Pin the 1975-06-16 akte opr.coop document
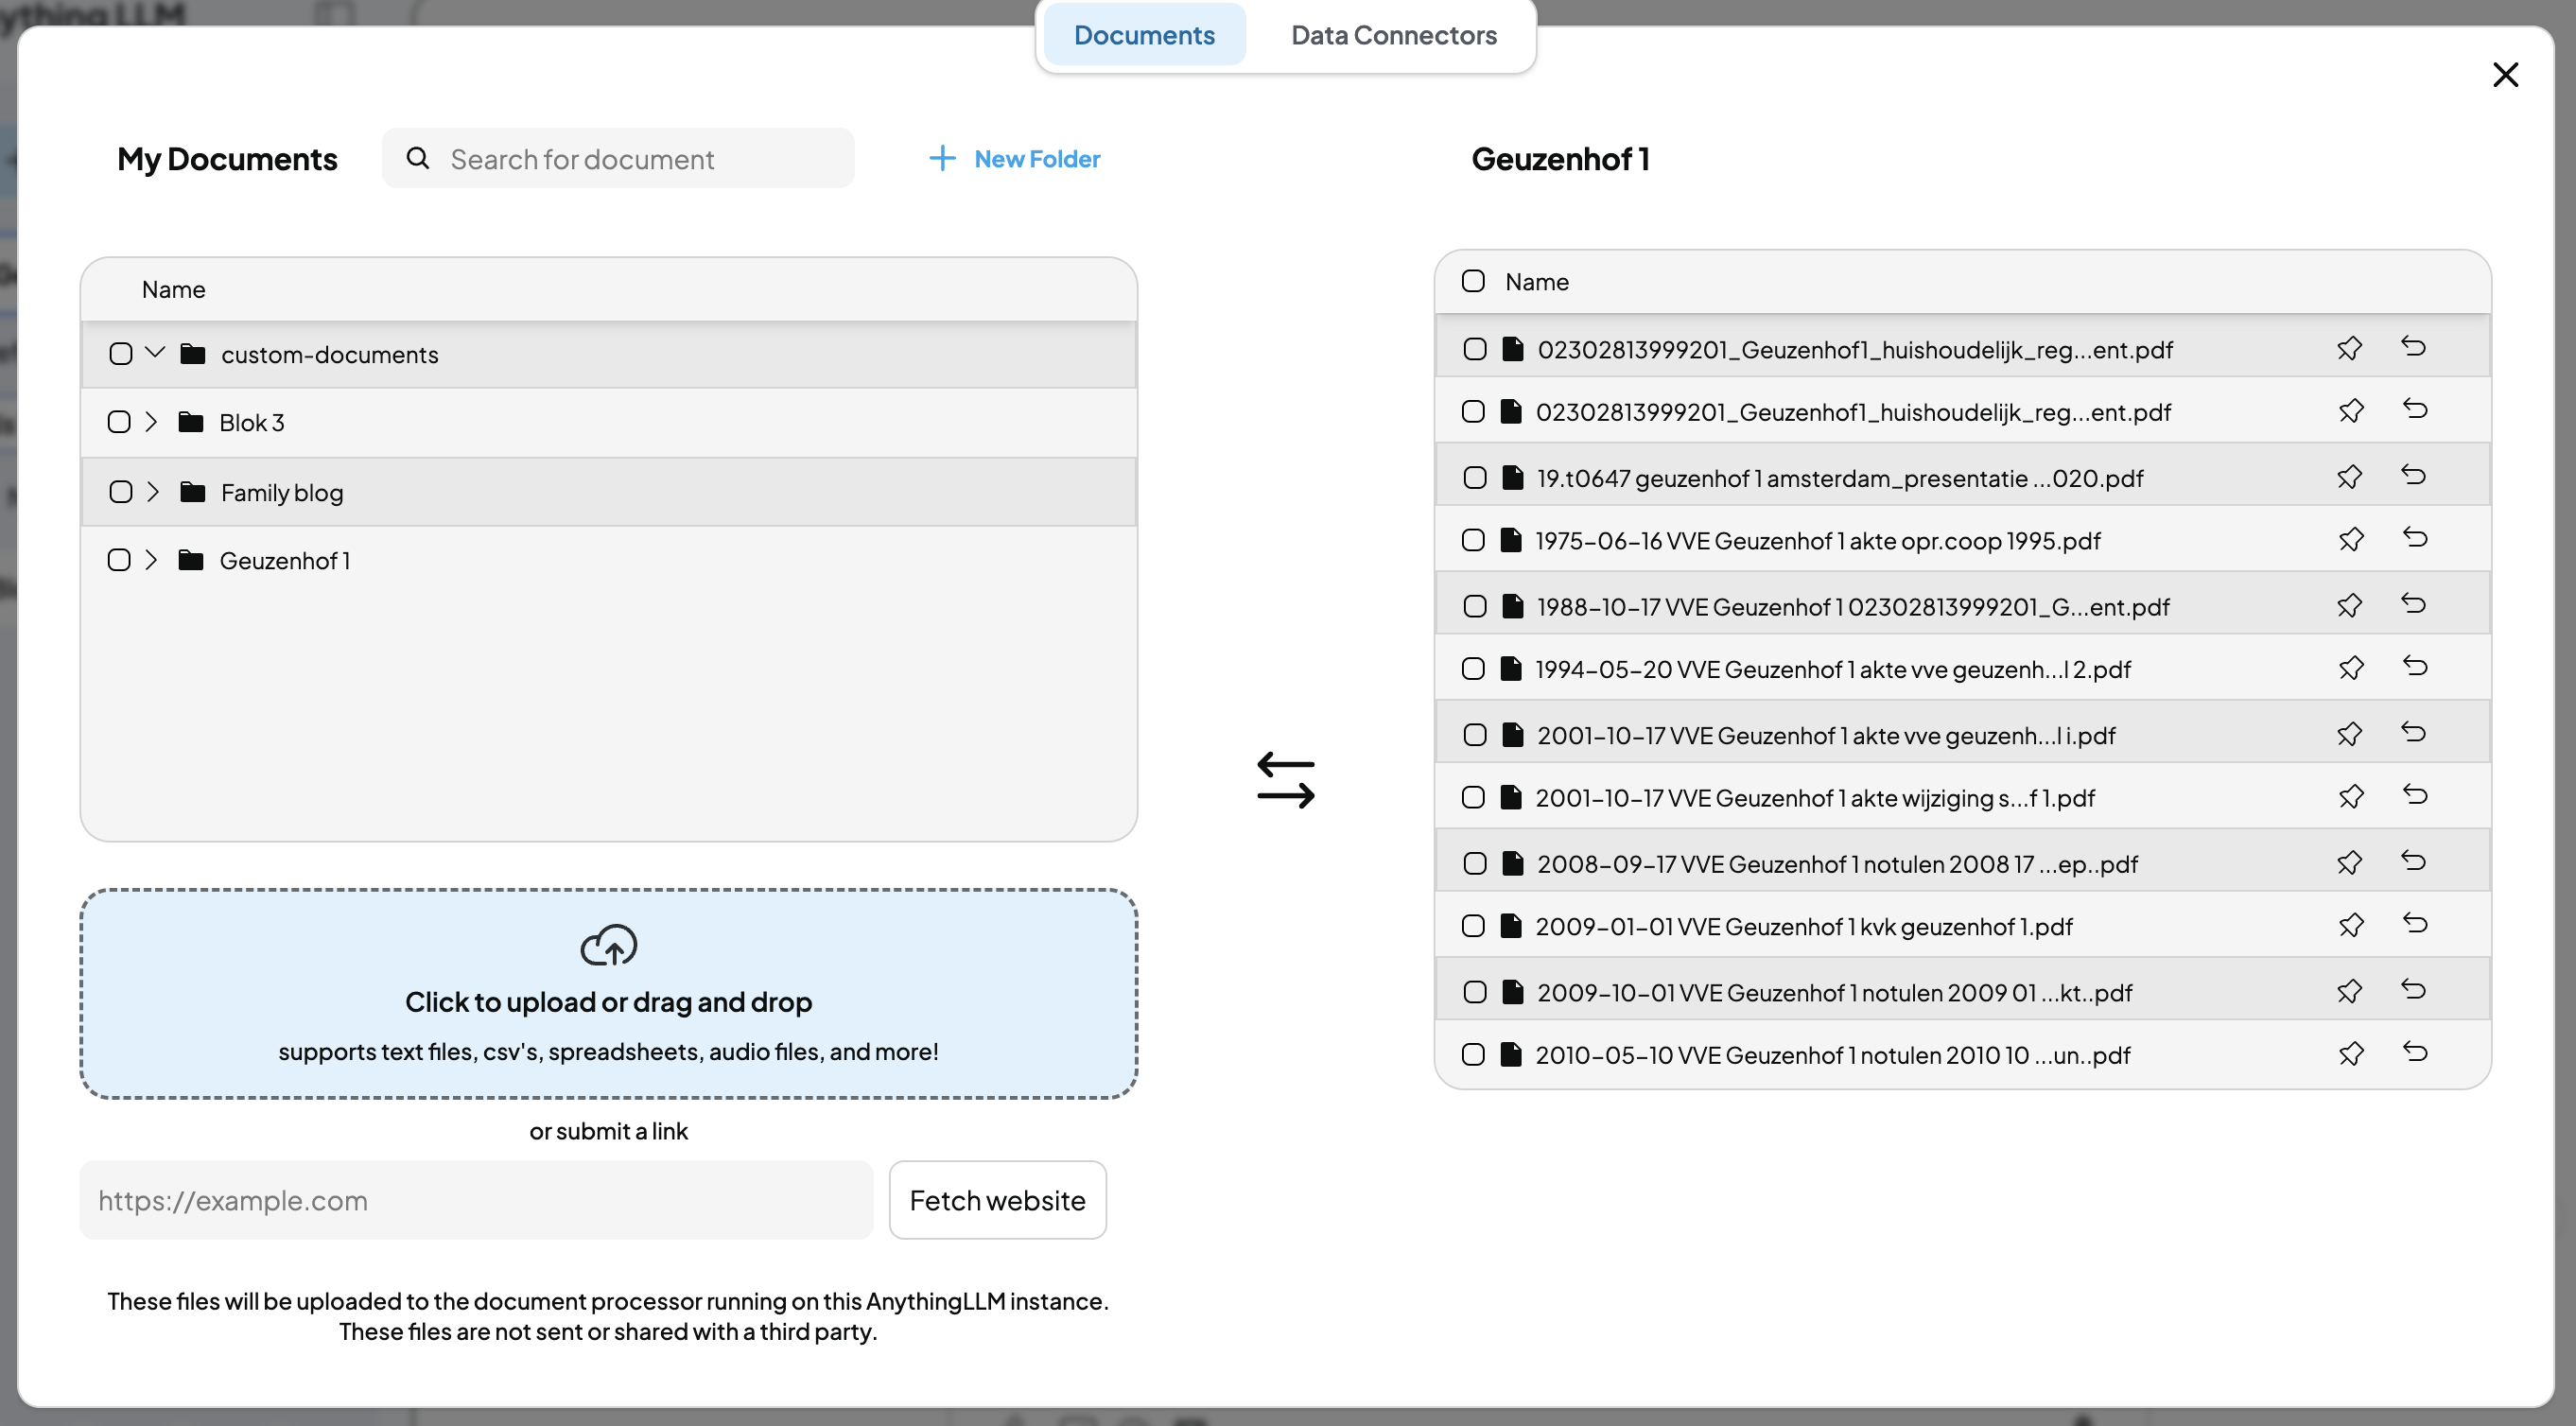Screen dimensions: 2576x1426 click(x=2350, y=540)
